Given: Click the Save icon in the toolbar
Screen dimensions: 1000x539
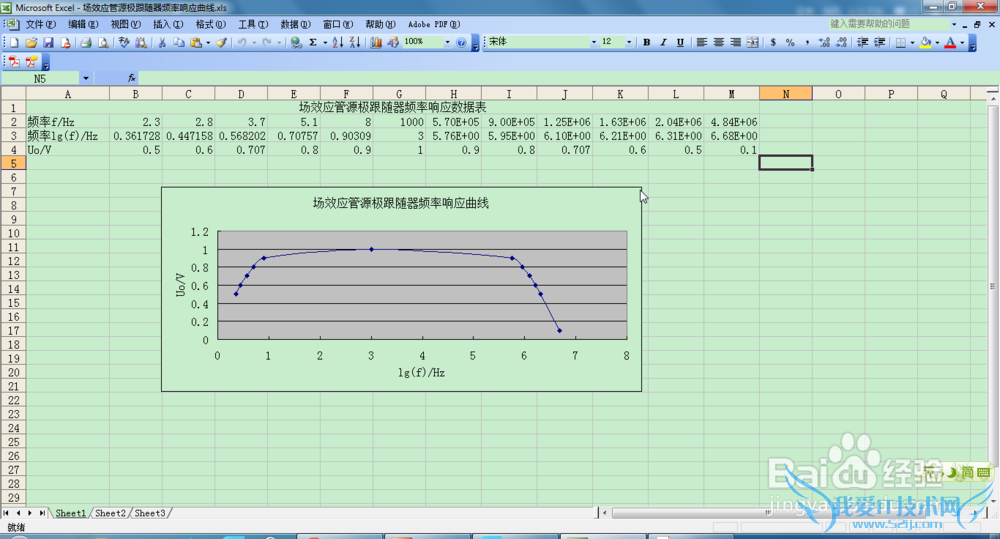Looking at the screenshot, I should [x=48, y=43].
